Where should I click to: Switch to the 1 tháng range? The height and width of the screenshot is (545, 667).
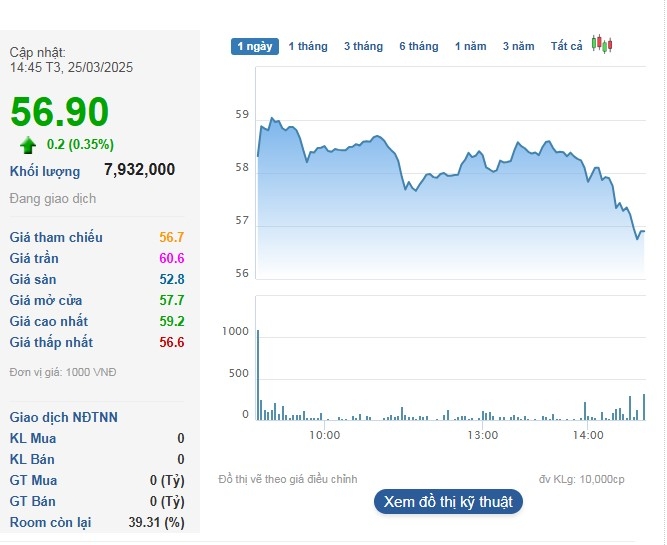(308, 46)
